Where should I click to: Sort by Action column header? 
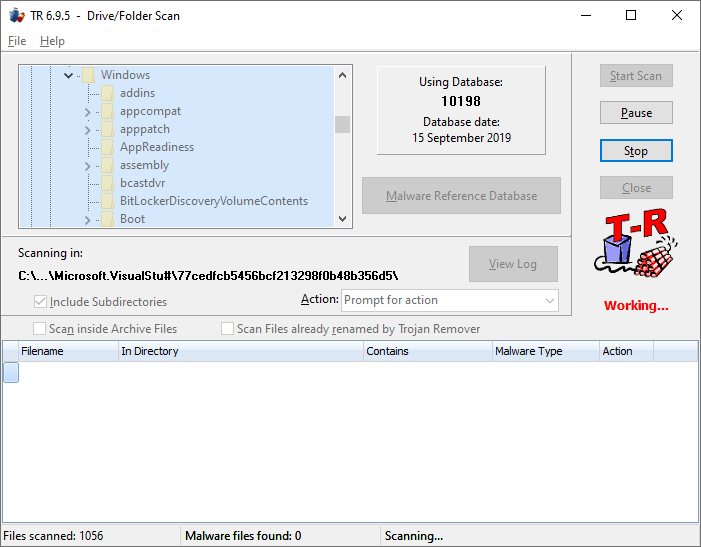626,351
